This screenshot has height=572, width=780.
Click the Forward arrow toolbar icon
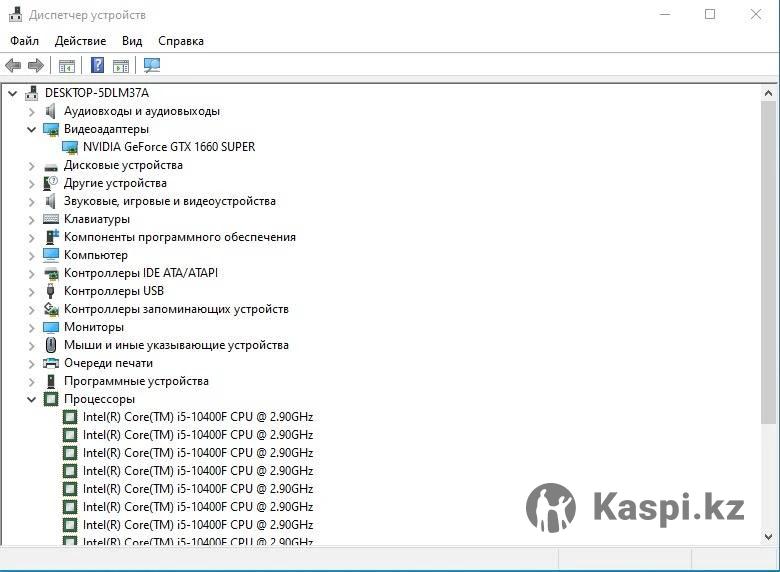36,65
